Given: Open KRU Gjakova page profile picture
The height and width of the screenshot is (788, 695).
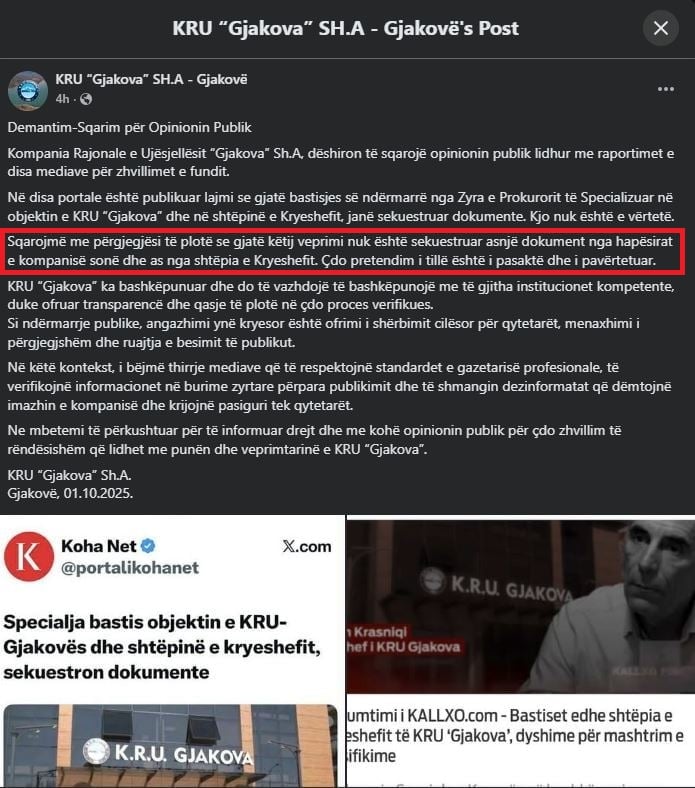Looking at the screenshot, I should click(28, 90).
